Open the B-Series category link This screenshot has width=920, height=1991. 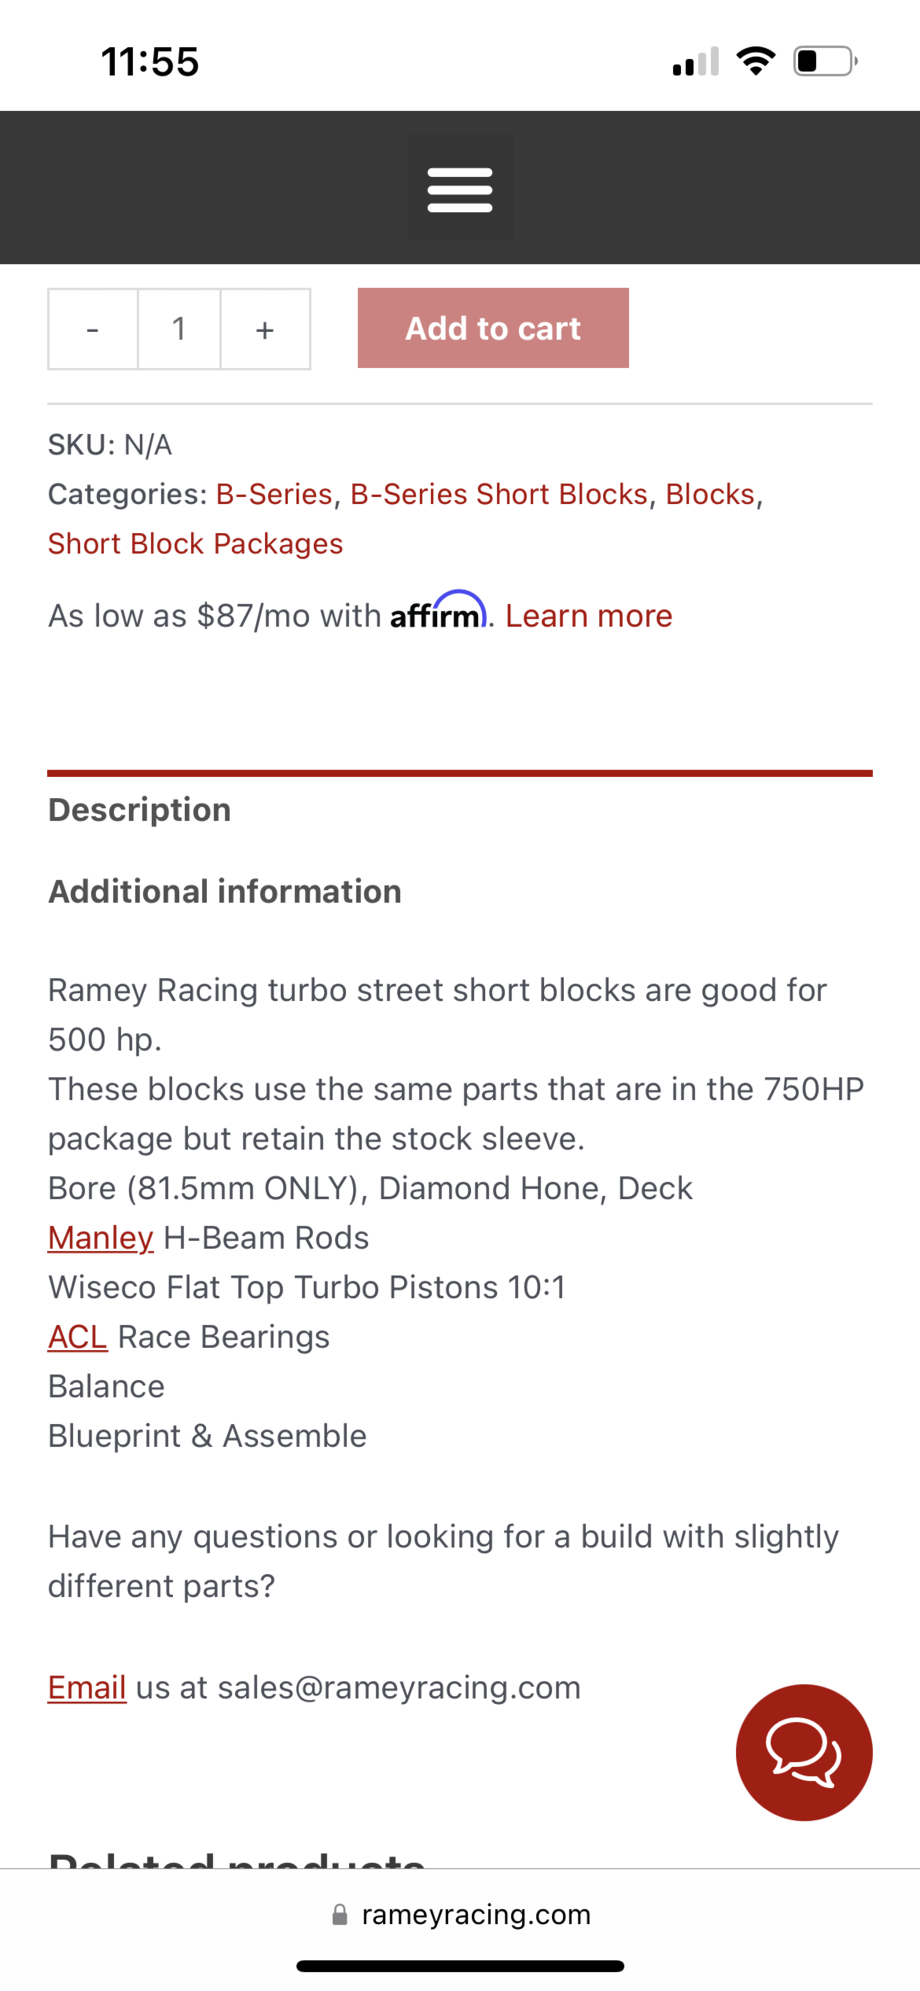pos(274,494)
